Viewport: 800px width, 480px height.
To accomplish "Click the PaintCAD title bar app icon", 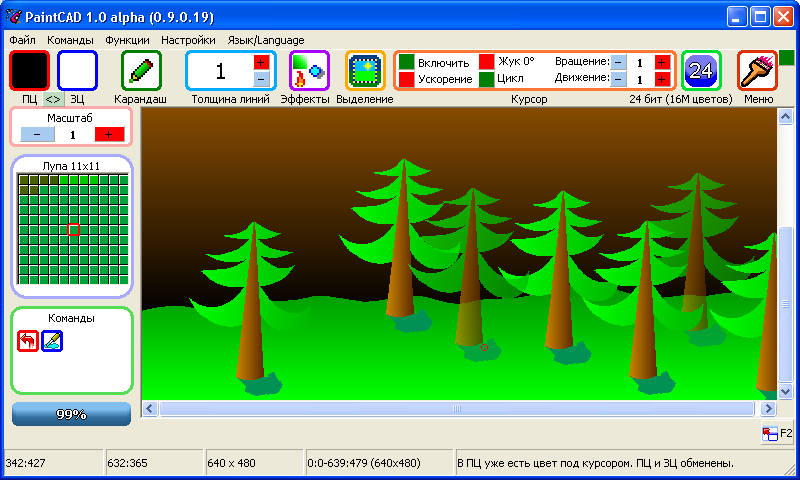I will click(14, 17).
